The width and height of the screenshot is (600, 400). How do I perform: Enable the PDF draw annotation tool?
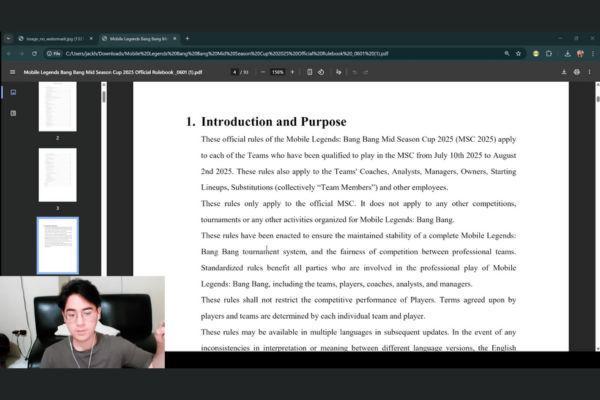click(x=339, y=72)
